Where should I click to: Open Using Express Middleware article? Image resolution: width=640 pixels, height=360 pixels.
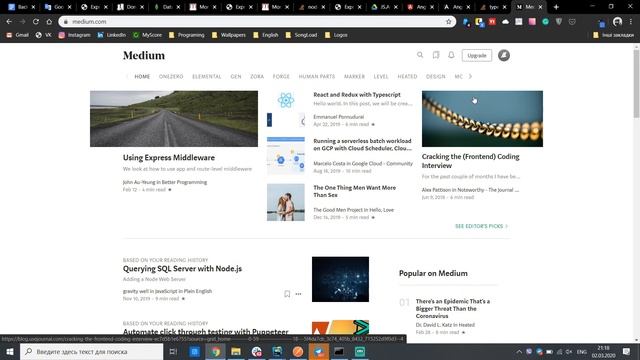point(169,158)
